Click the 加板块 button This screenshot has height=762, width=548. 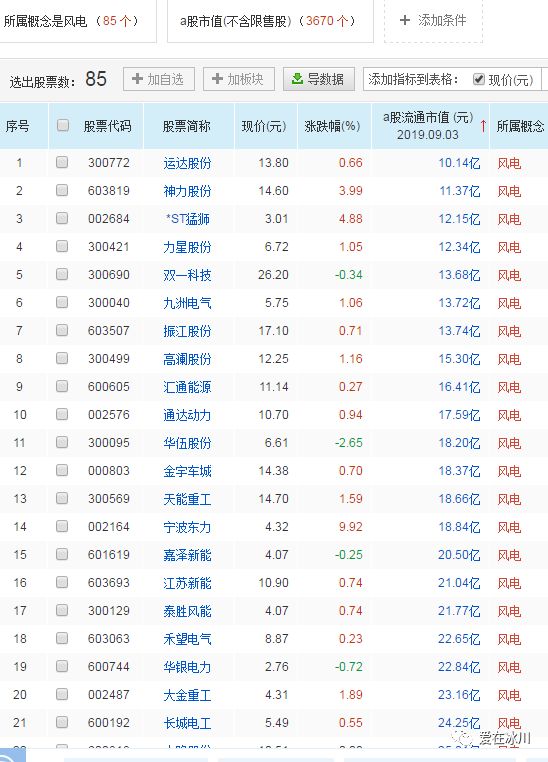pyautogui.click(x=239, y=79)
